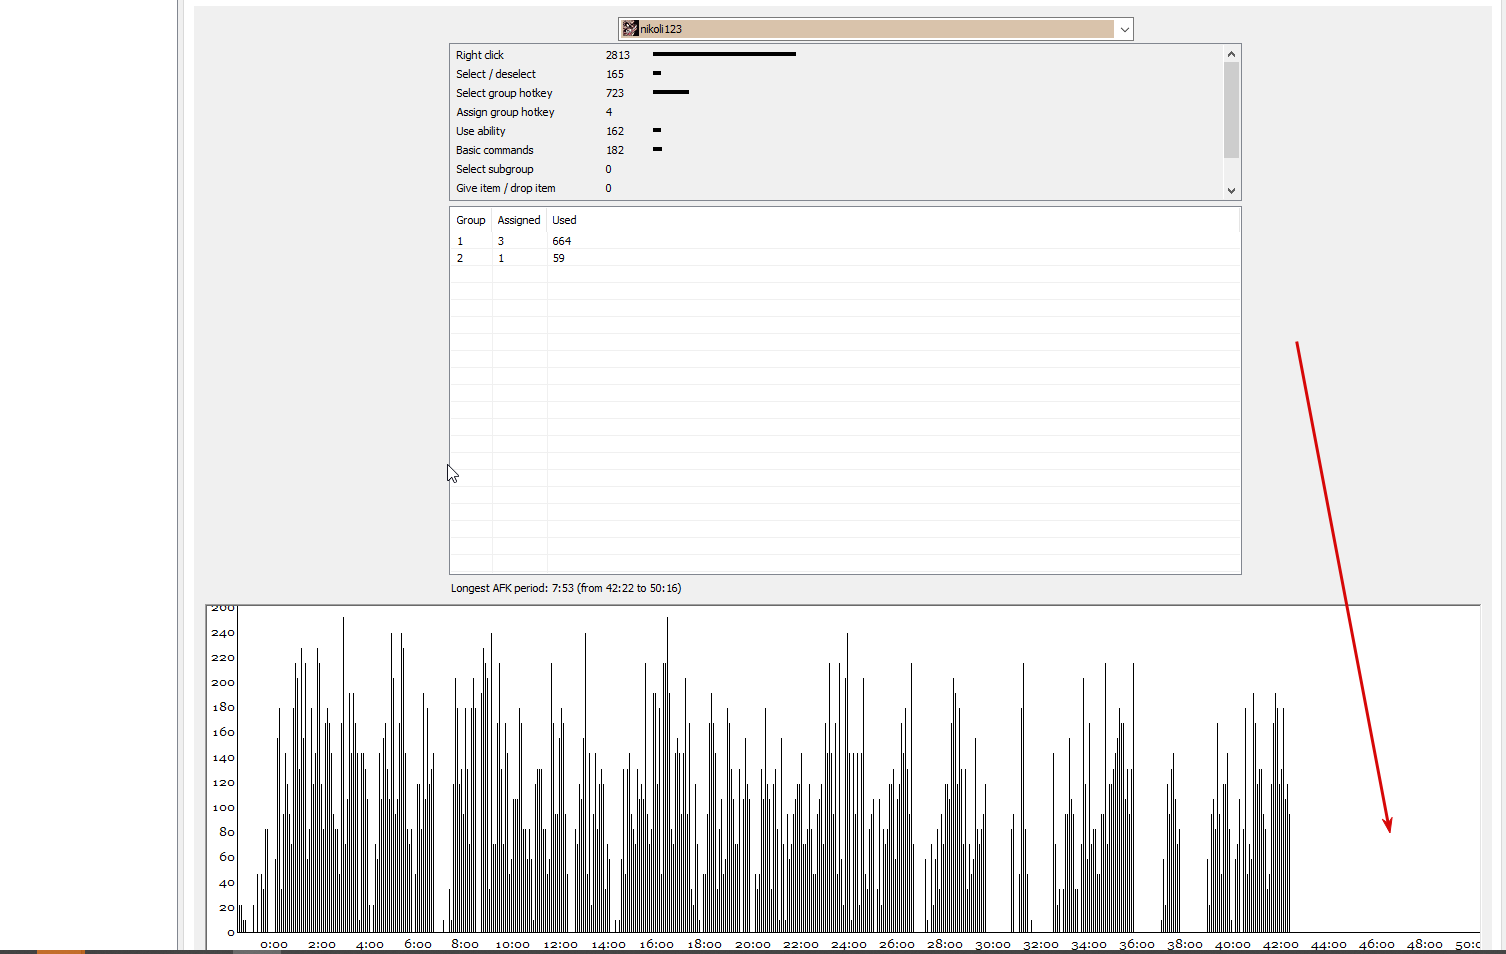The image size is (1506, 954).
Task: Click the "Longest AFK period" text
Action: coord(566,588)
